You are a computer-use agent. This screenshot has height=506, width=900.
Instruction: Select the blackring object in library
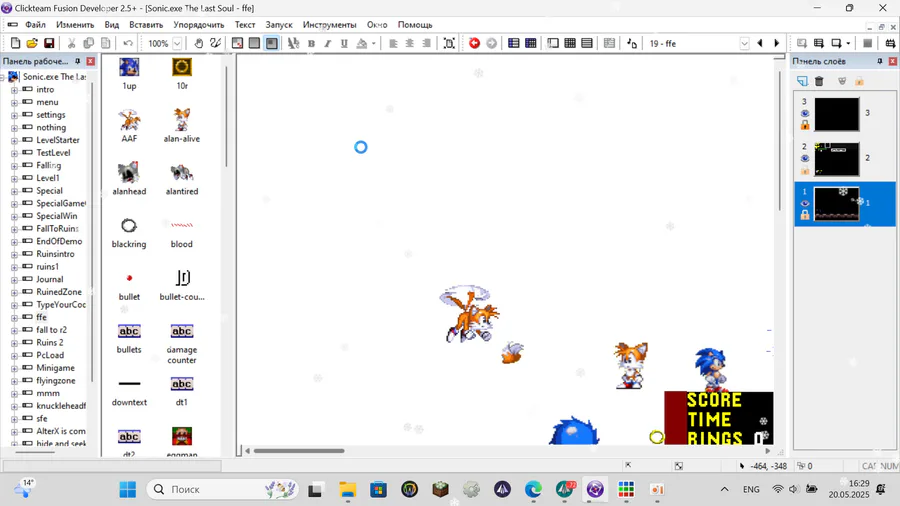[x=129, y=232]
